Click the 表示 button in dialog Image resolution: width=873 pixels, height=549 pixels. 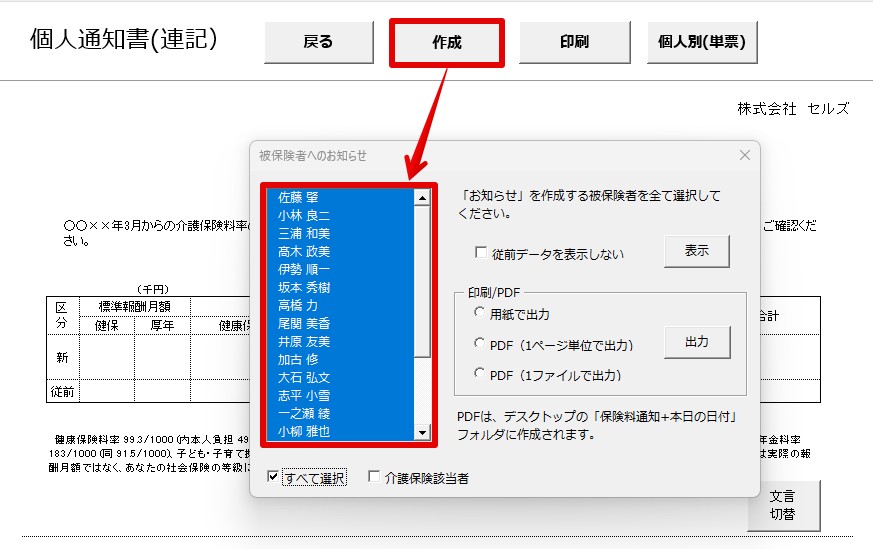(x=697, y=251)
